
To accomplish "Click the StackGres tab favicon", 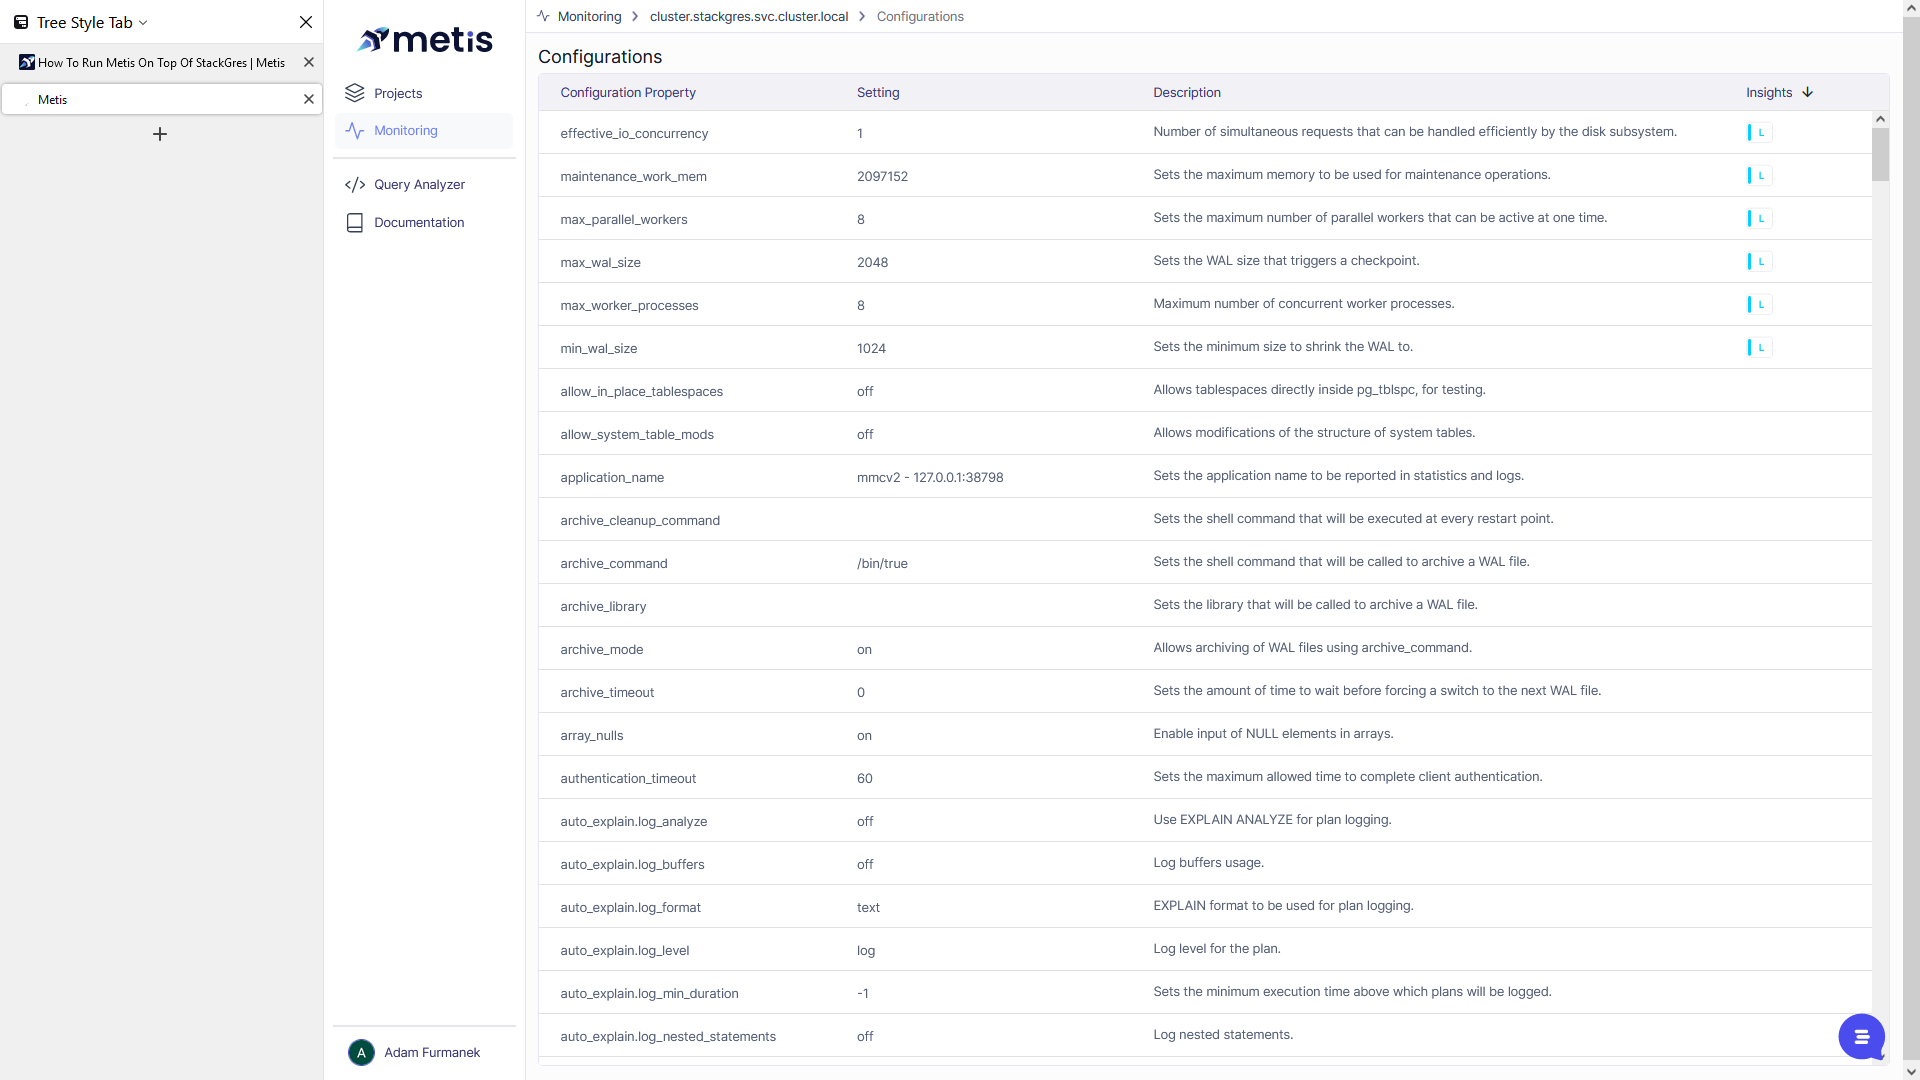I will [27, 62].
